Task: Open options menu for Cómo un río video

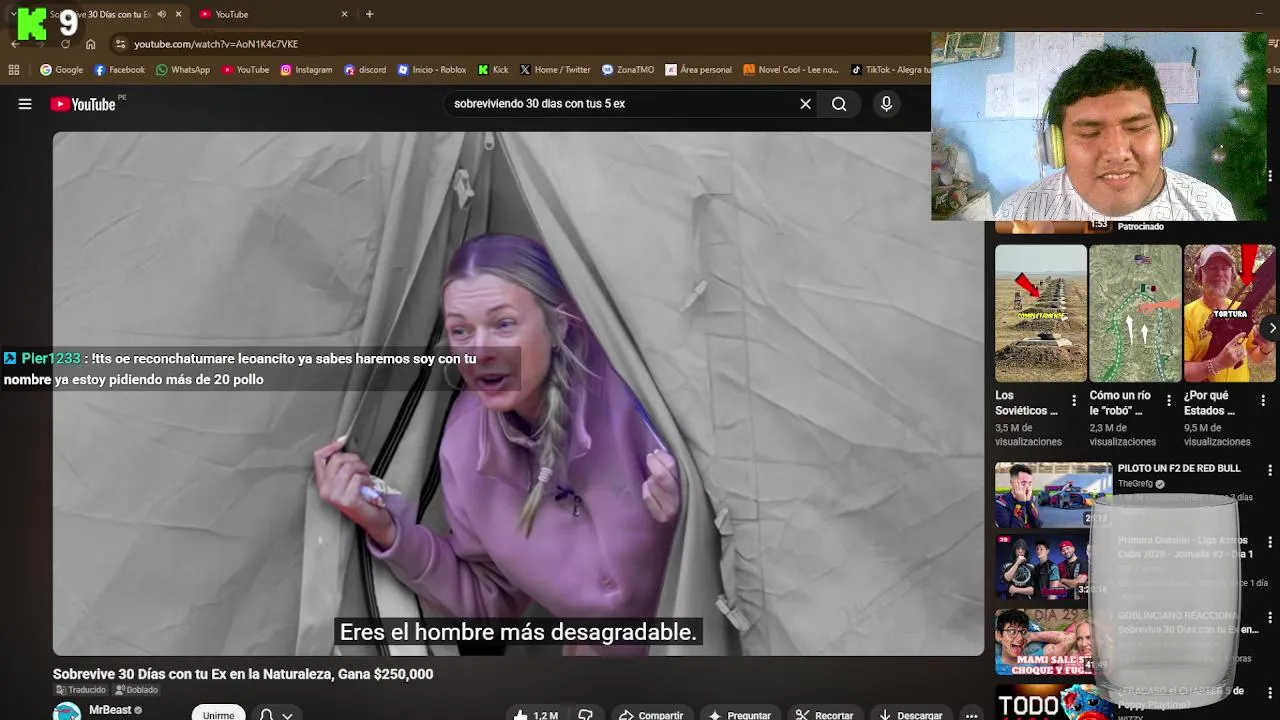Action: pyautogui.click(x=1168, y=401)
